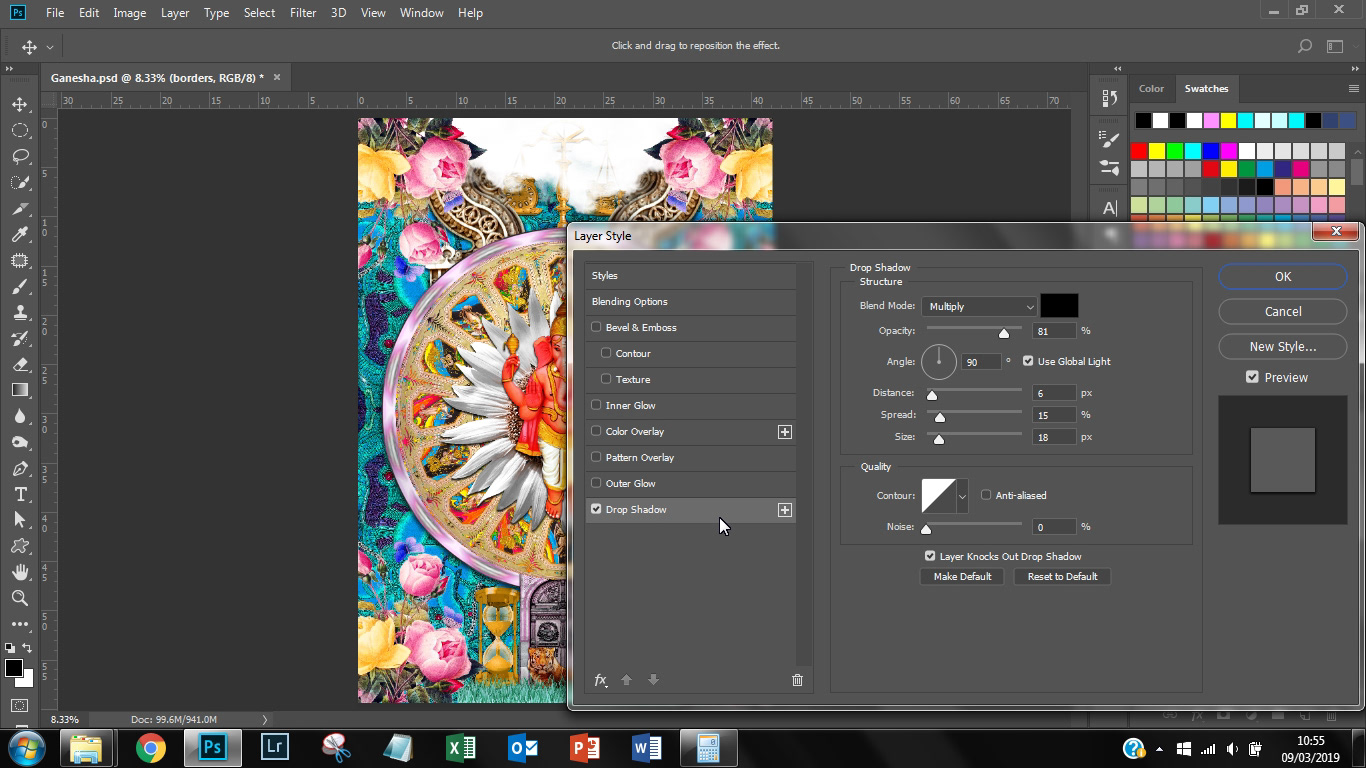1366x768 pixels.
Task: Click the New Style button
Action: 1283,346
